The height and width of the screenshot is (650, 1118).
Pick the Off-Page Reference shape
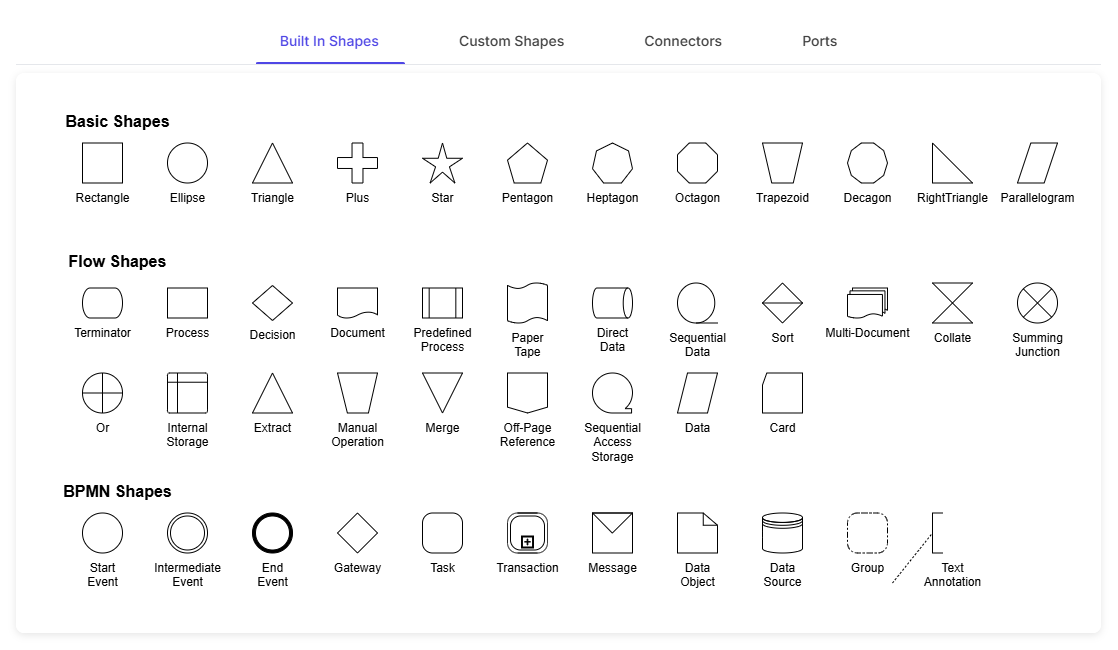pos(527,393)
